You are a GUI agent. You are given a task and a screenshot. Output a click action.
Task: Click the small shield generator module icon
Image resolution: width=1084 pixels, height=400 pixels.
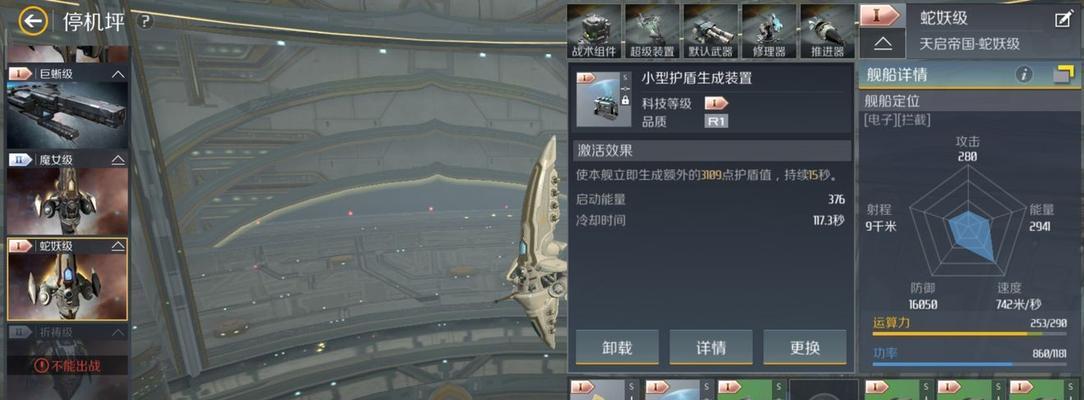coord(604,99)
